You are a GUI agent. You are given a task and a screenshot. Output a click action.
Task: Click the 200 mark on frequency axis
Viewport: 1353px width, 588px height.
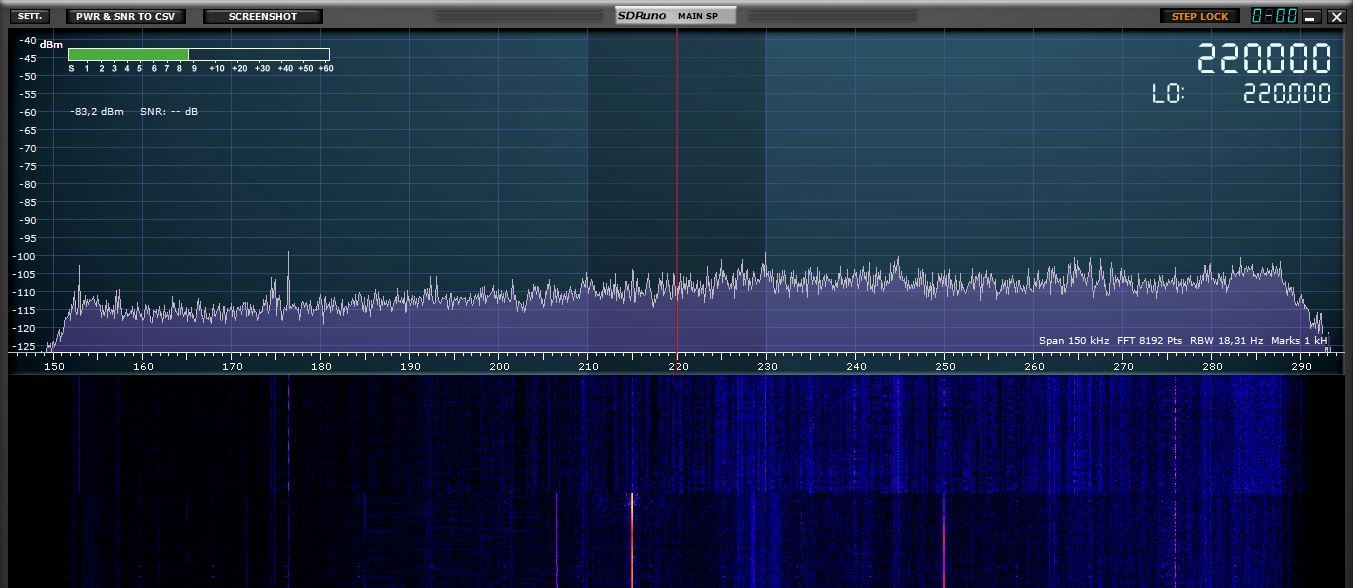[x=500, y=366]
